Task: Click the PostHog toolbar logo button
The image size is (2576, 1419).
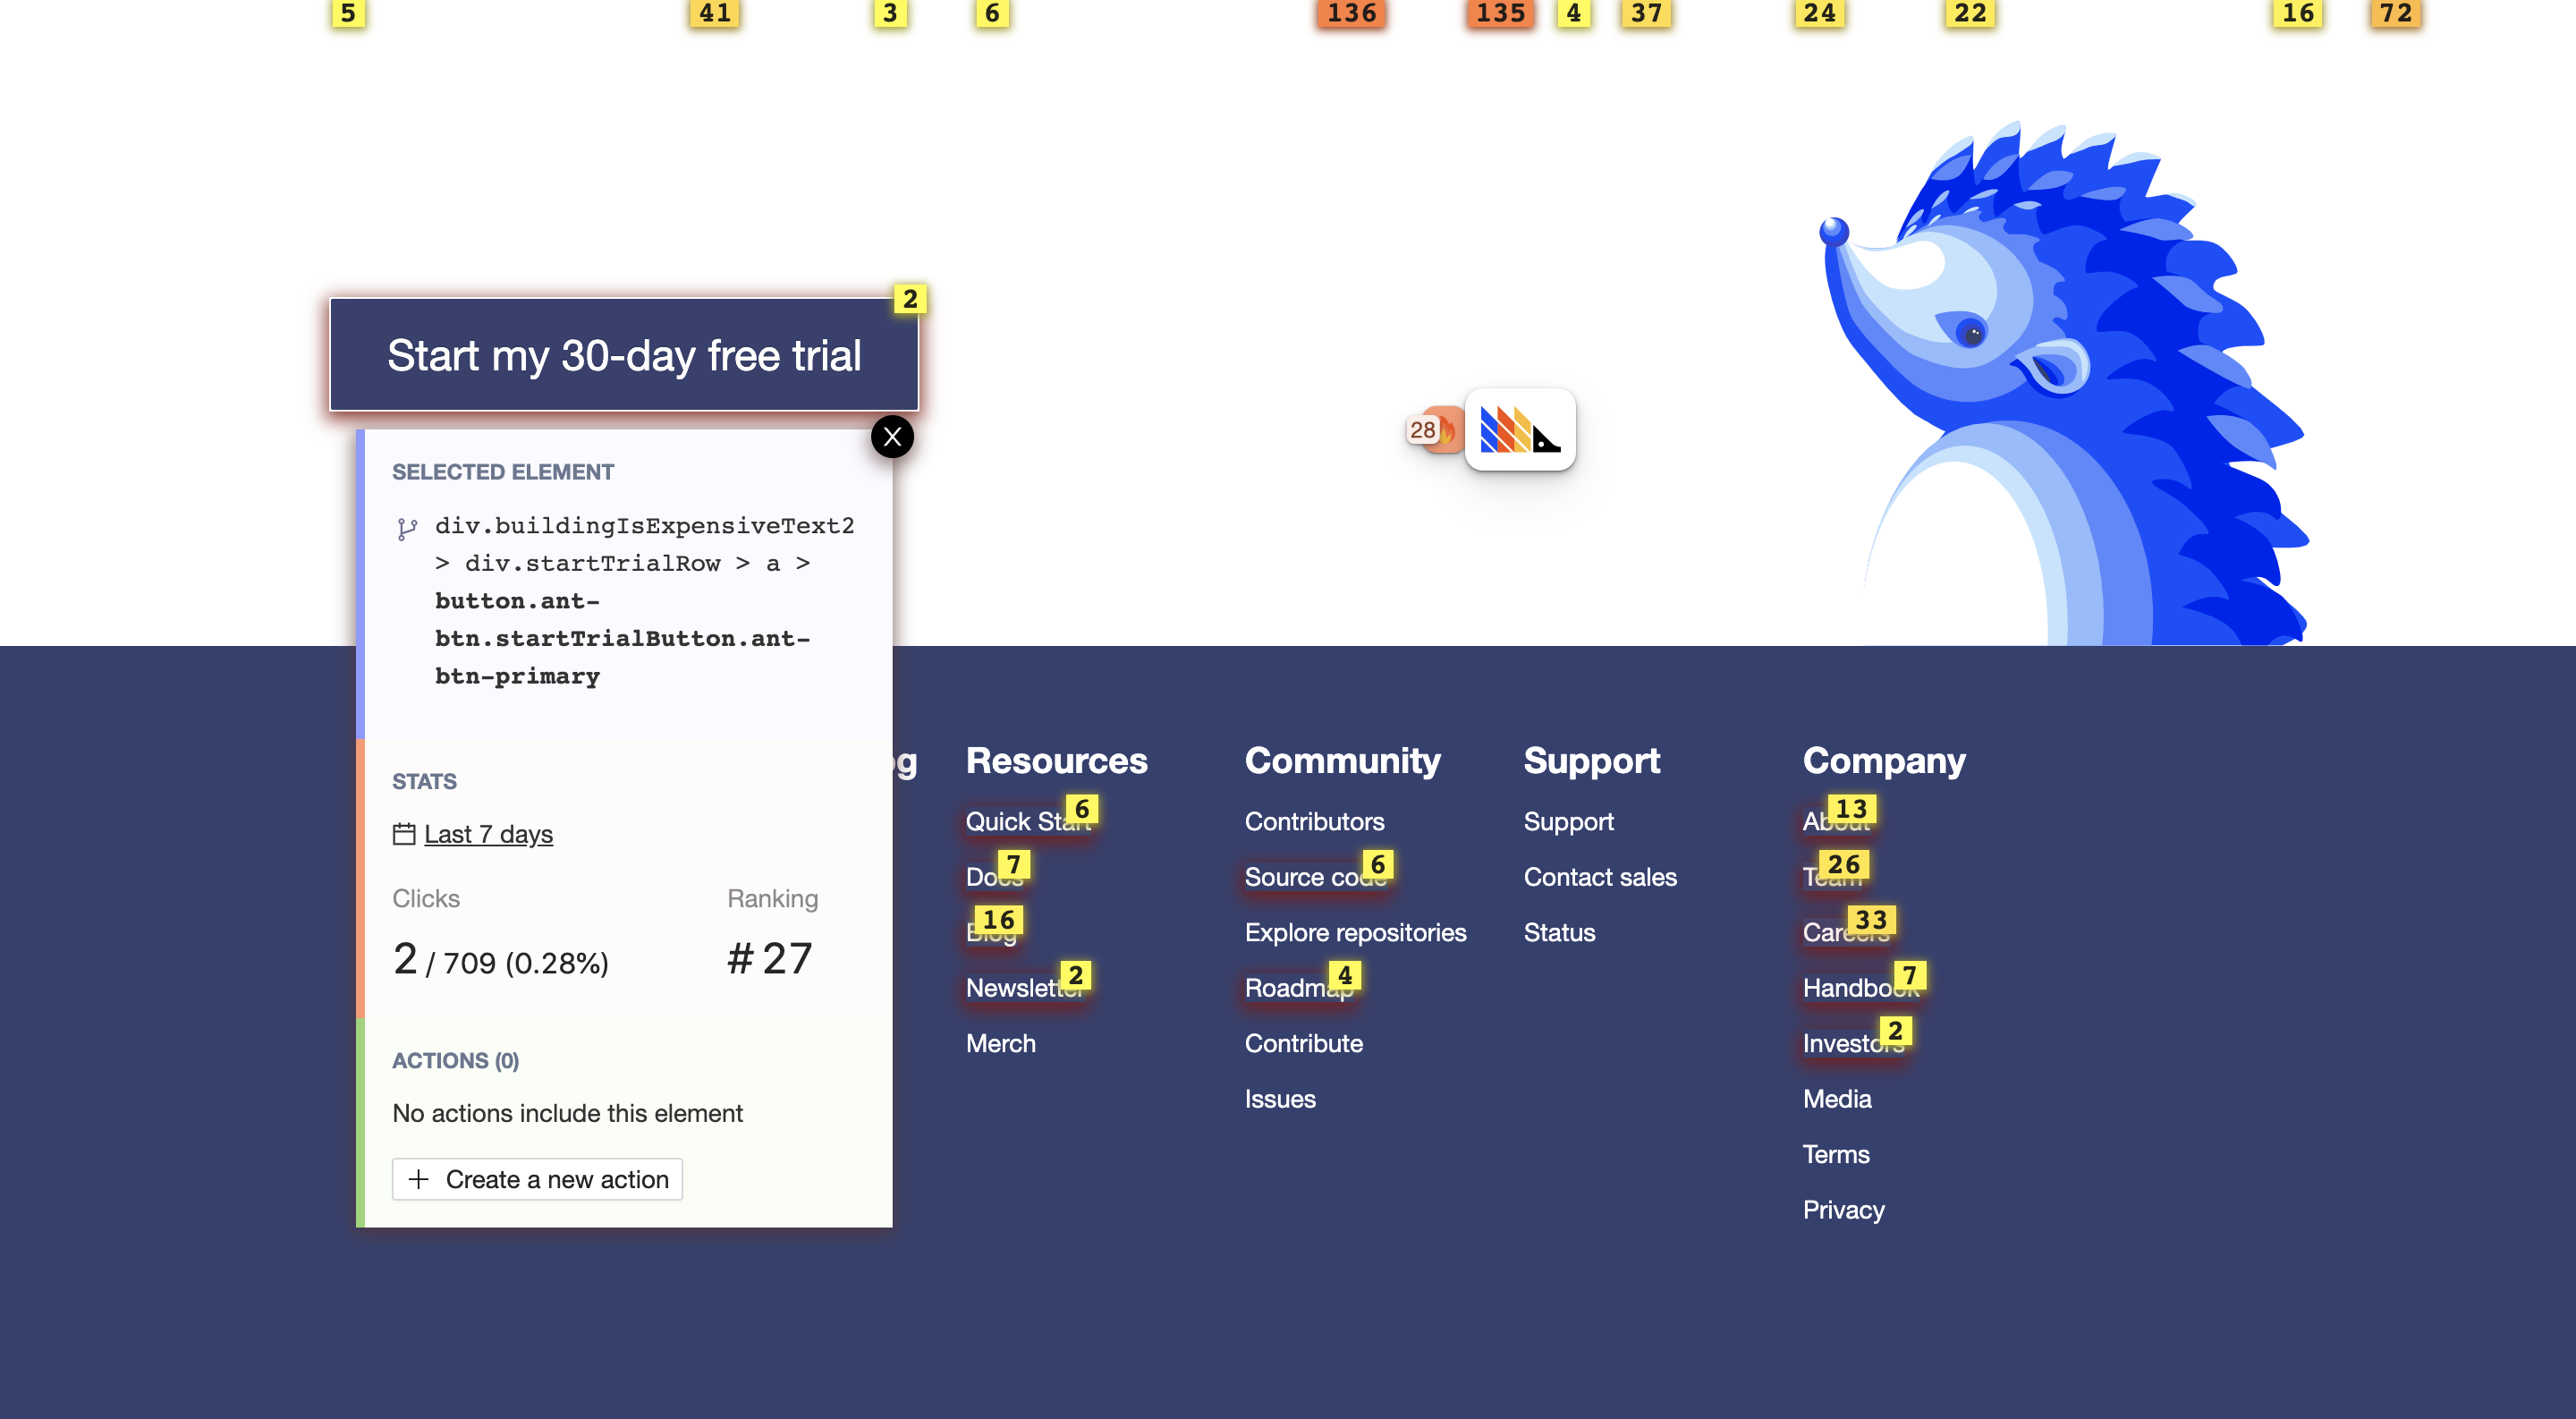Action: click(1519, 430)
